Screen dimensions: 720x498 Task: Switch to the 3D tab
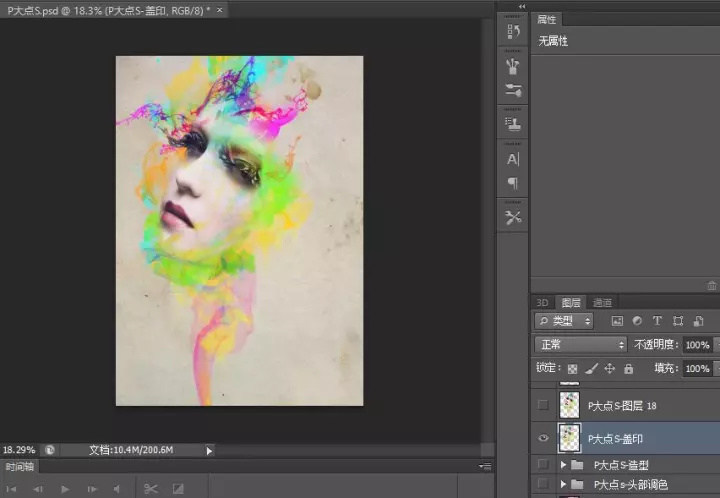(542, 302)
